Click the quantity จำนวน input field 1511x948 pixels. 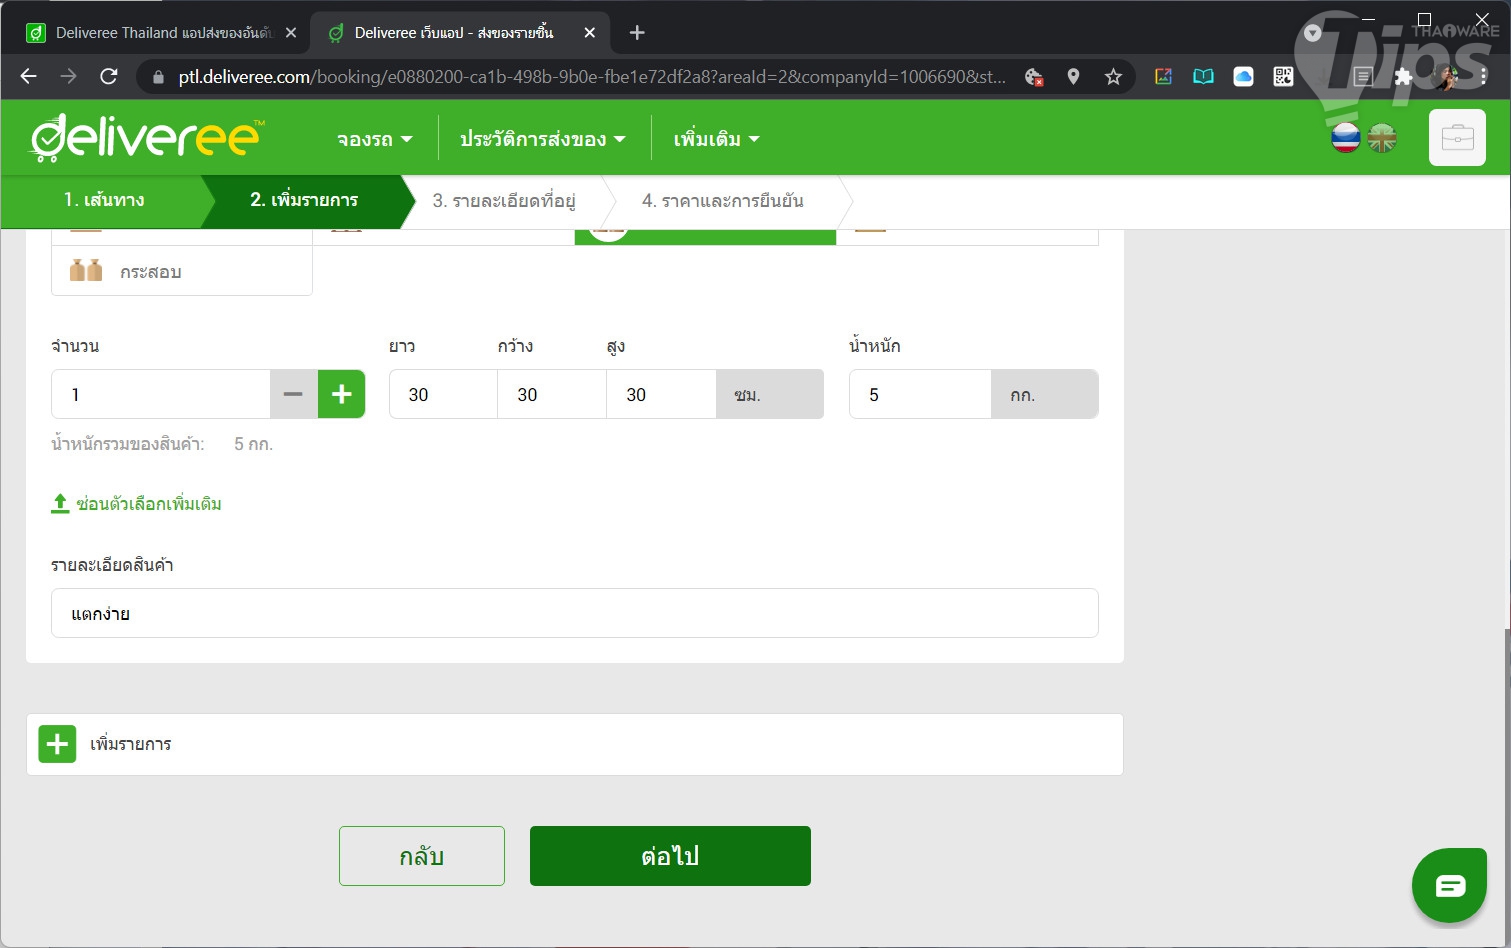tap(161, 394)
